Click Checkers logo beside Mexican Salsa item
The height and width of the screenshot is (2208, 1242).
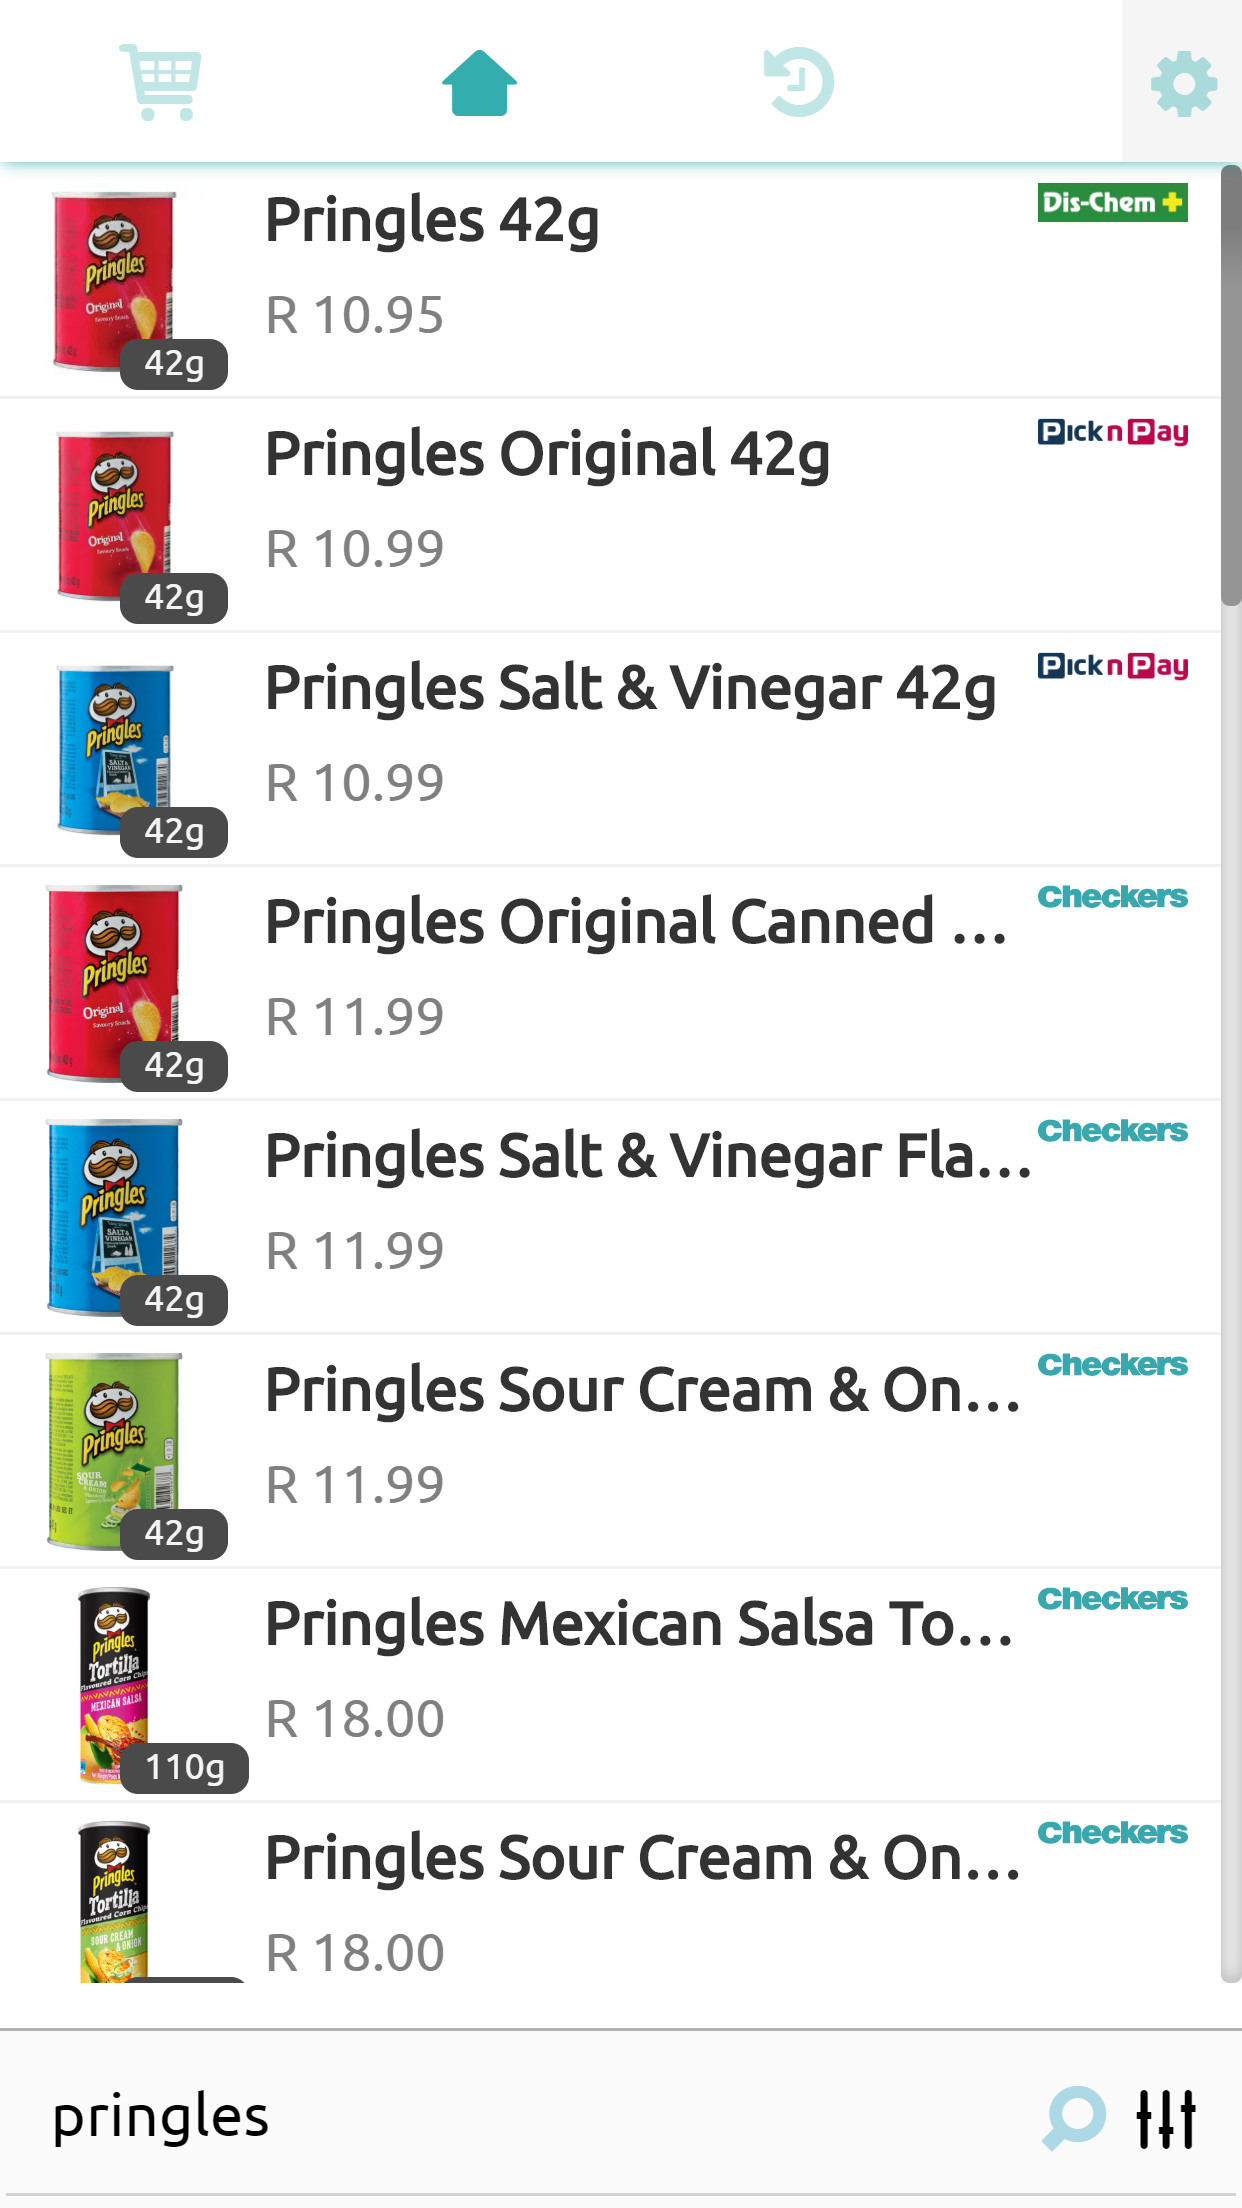pos(1112,1599)
